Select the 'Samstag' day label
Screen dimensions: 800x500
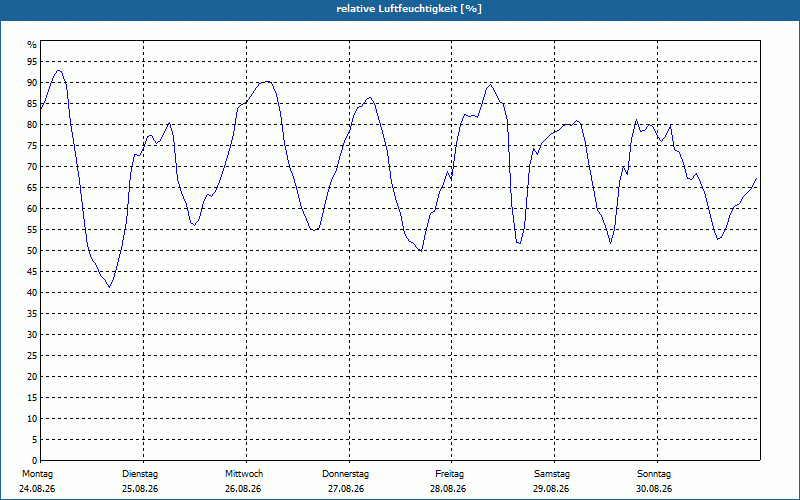click(552, 474)
